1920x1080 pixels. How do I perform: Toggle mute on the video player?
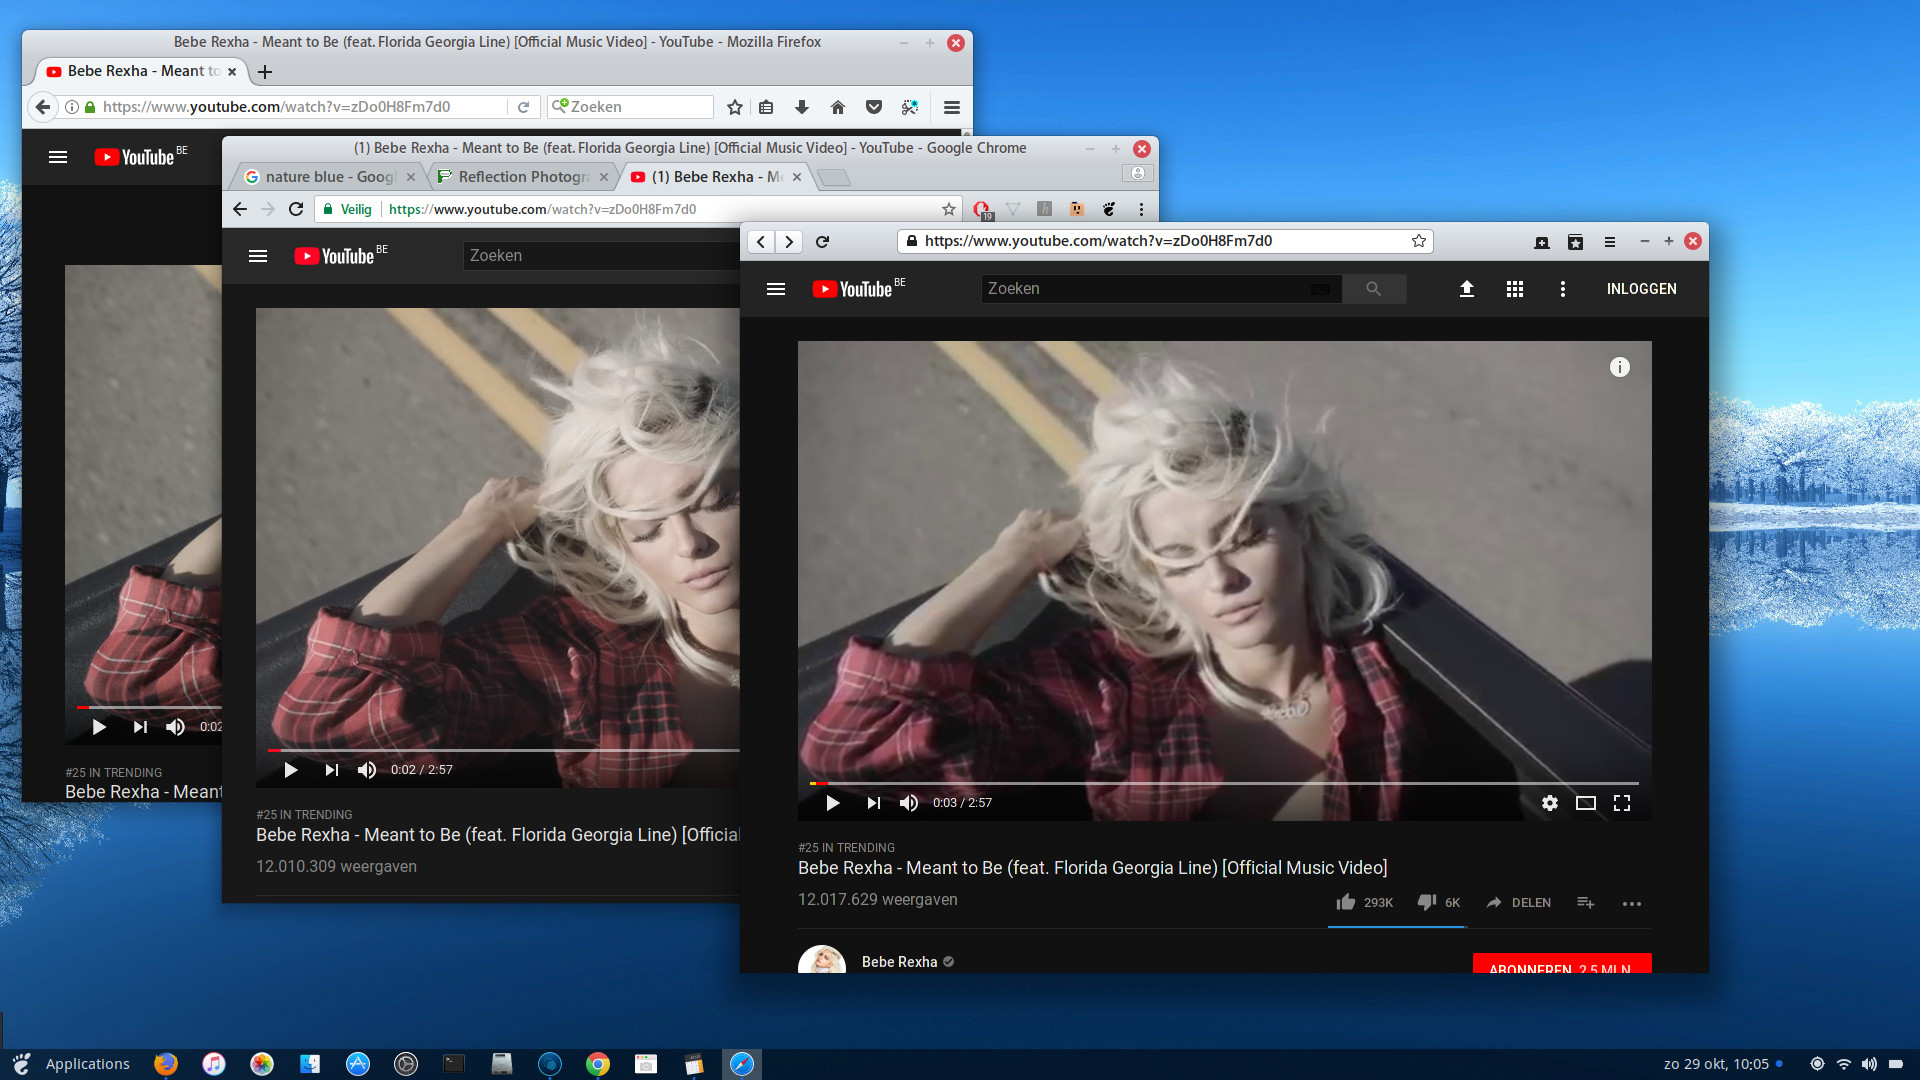pyautogui.click(x=907, y=802)
